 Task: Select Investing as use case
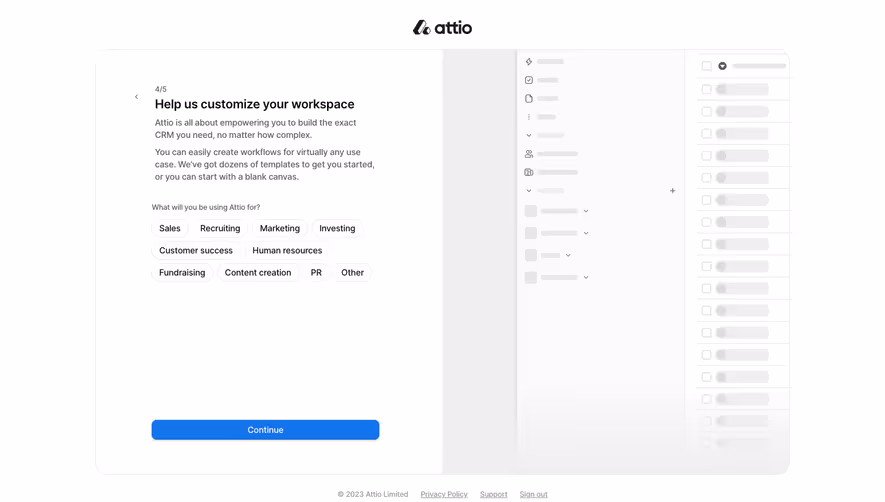337,228
